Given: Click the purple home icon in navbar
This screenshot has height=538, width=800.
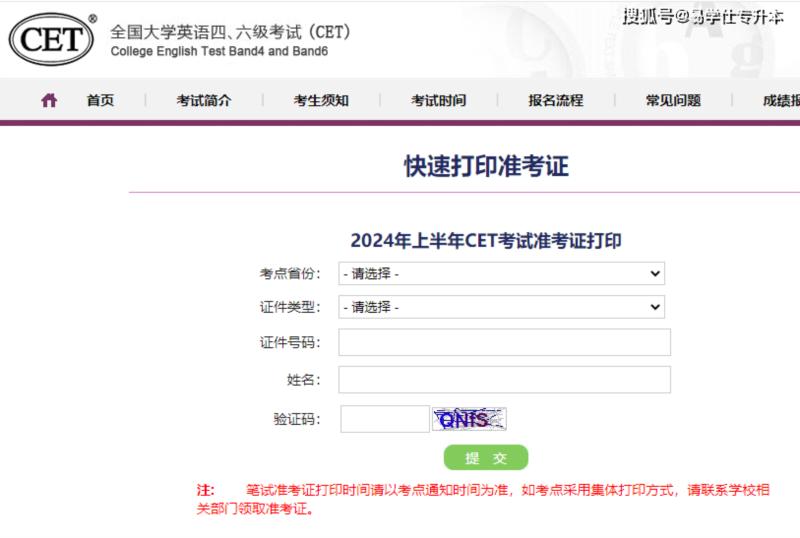Looking at the screenshot, I should 49,100.
